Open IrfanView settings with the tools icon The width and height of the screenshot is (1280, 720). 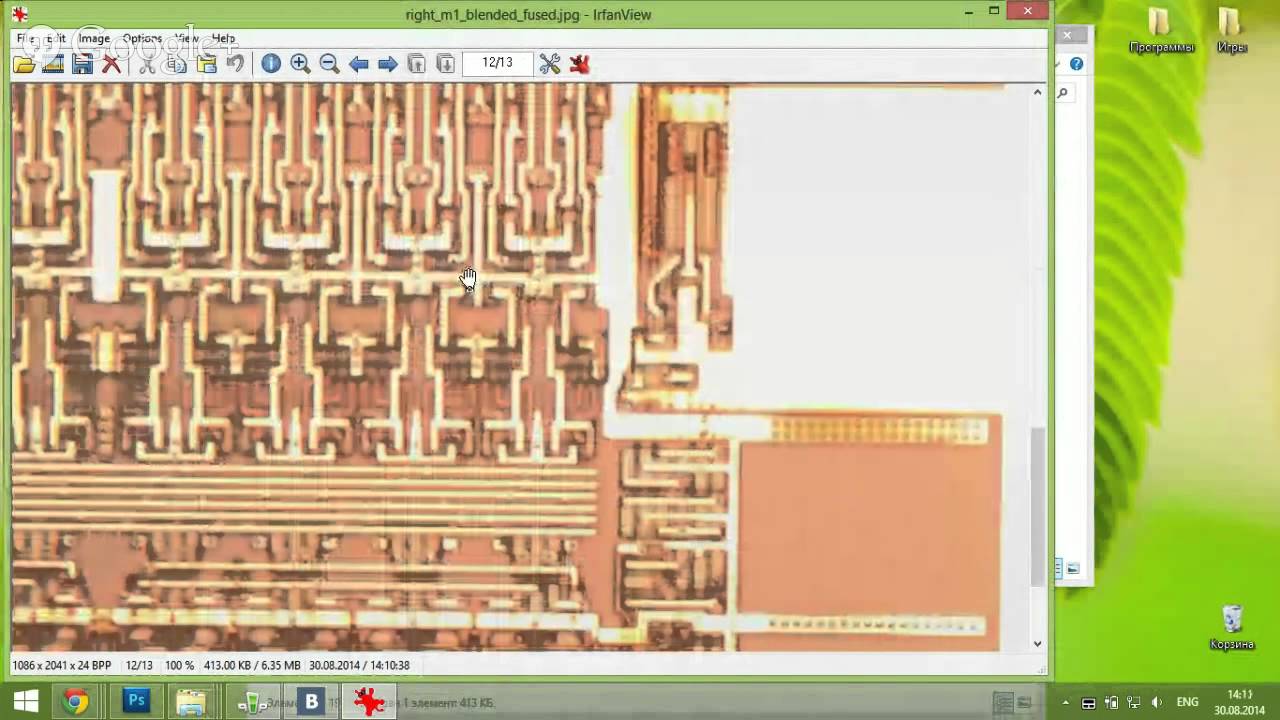tap(550, 64)
